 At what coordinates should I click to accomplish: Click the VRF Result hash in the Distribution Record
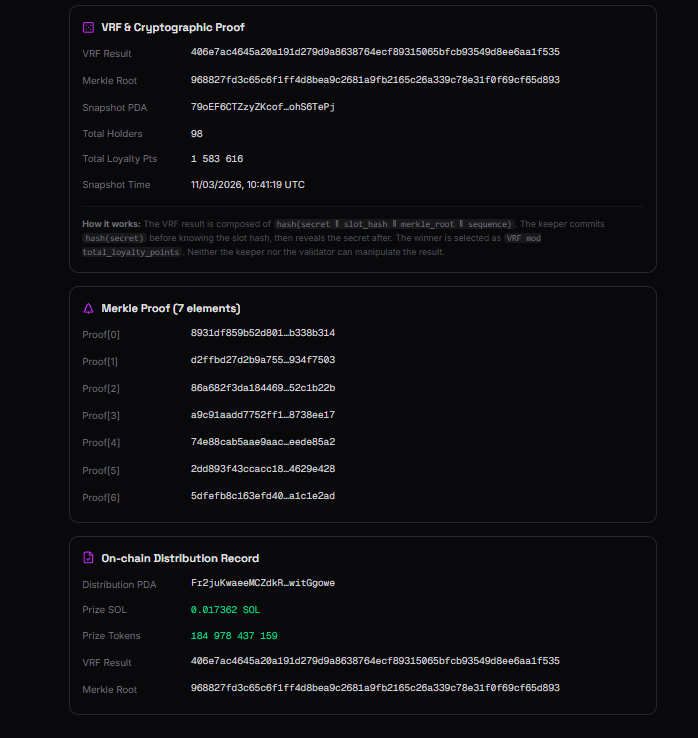(x=375, y=661)
